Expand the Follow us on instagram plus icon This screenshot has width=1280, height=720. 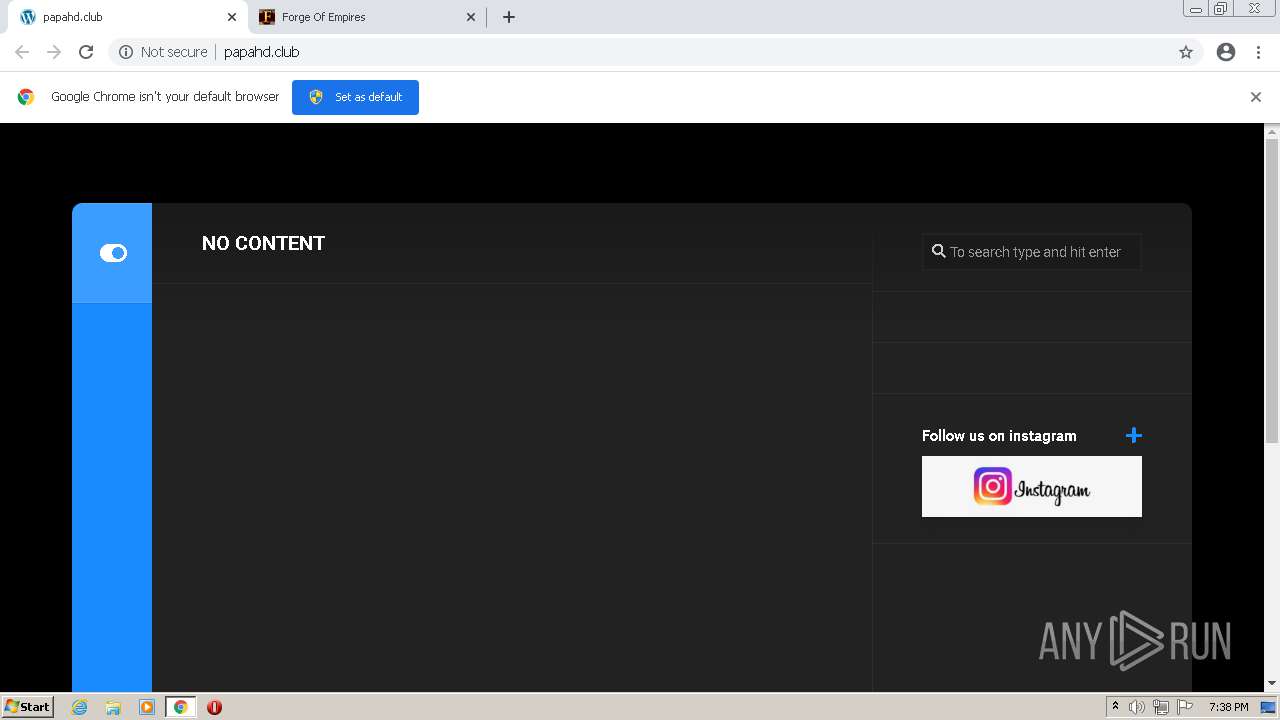coord(1133,435)
